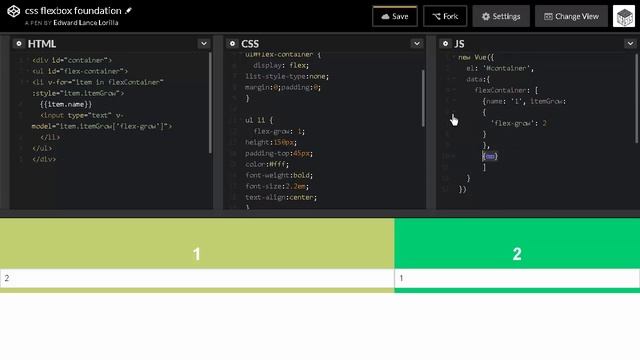640x360 pixels.
Task: Click '</ul>' line in HTML editor
Action: [42, 148]
